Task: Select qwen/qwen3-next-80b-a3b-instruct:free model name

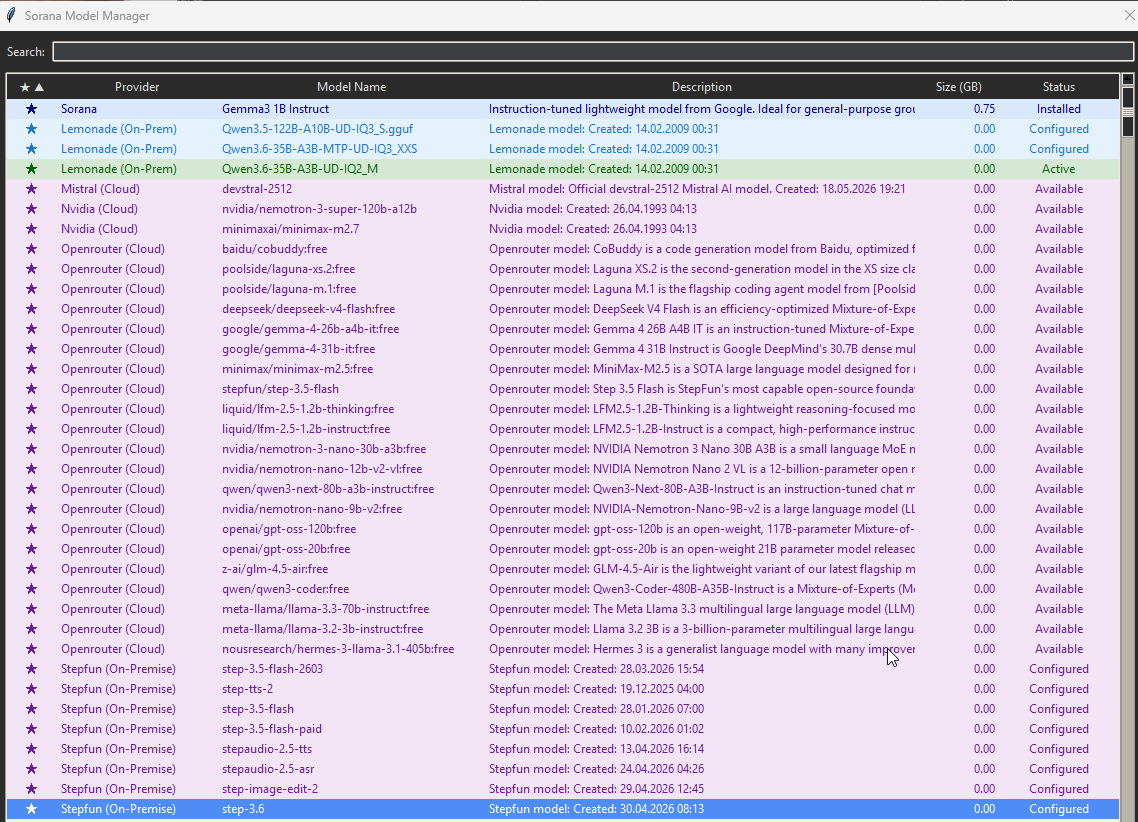Action: click(328, 489)
